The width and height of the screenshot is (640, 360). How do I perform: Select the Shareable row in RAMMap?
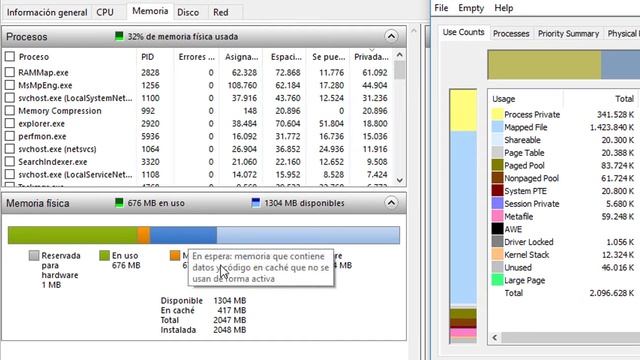tap(564, 140)
